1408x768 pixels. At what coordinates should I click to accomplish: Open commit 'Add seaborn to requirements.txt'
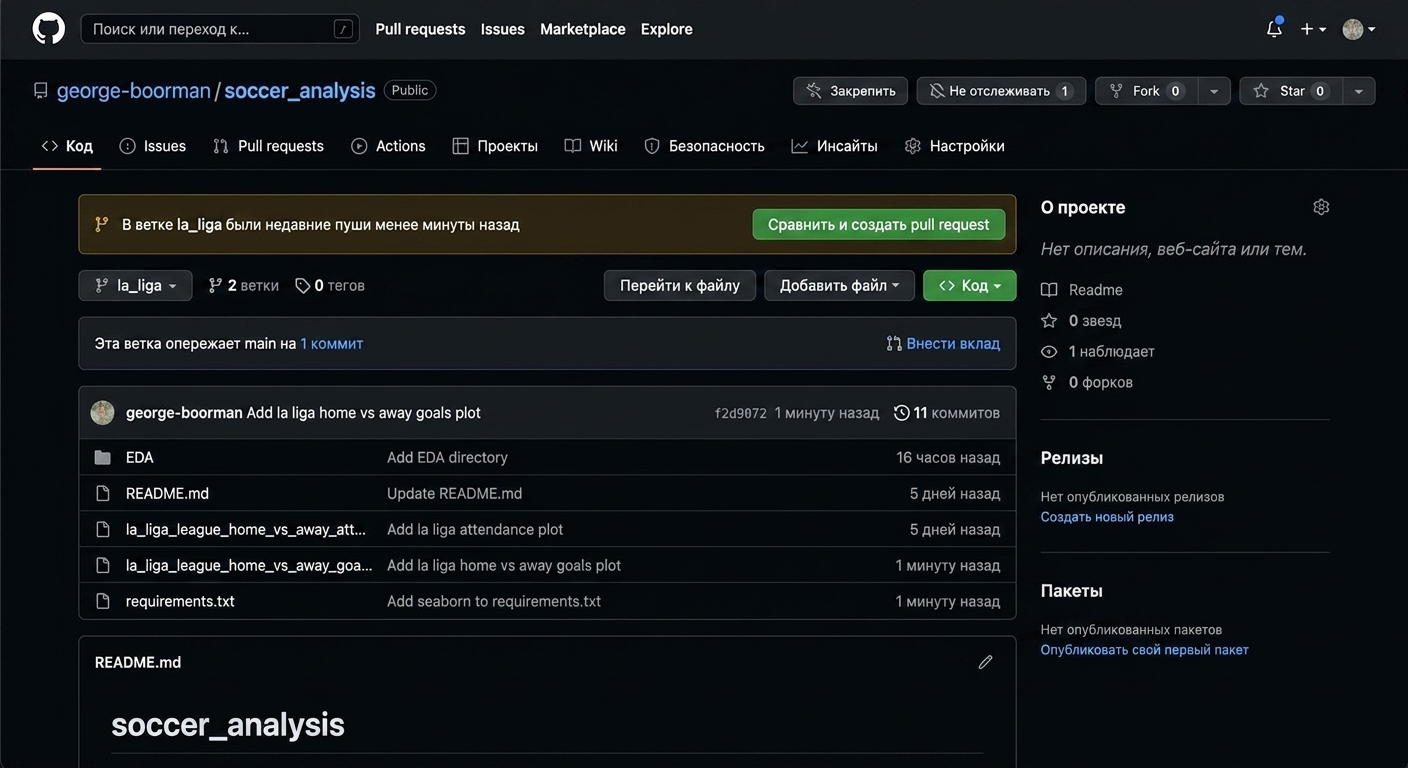coord(494,601)
